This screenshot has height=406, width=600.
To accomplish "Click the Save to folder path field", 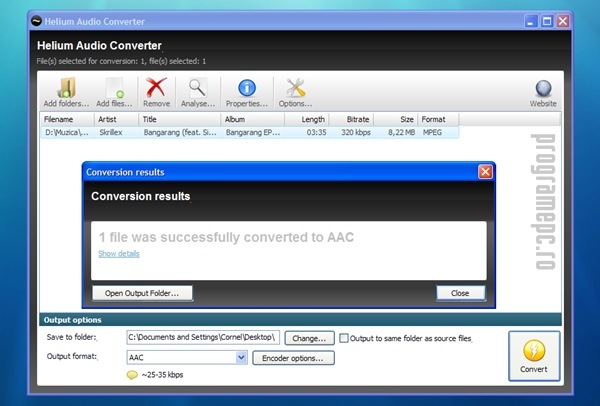I will tap(203, 338).
